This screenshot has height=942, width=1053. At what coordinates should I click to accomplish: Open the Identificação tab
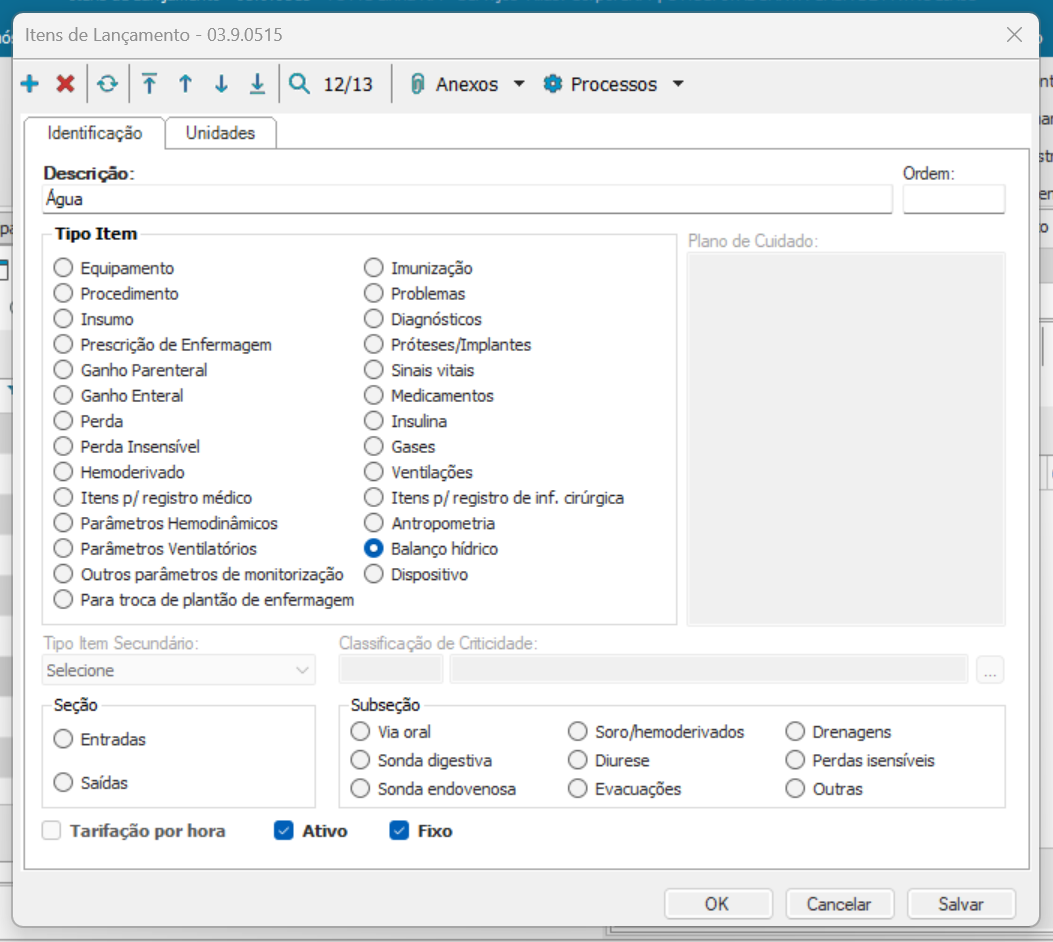coord(95,133)
